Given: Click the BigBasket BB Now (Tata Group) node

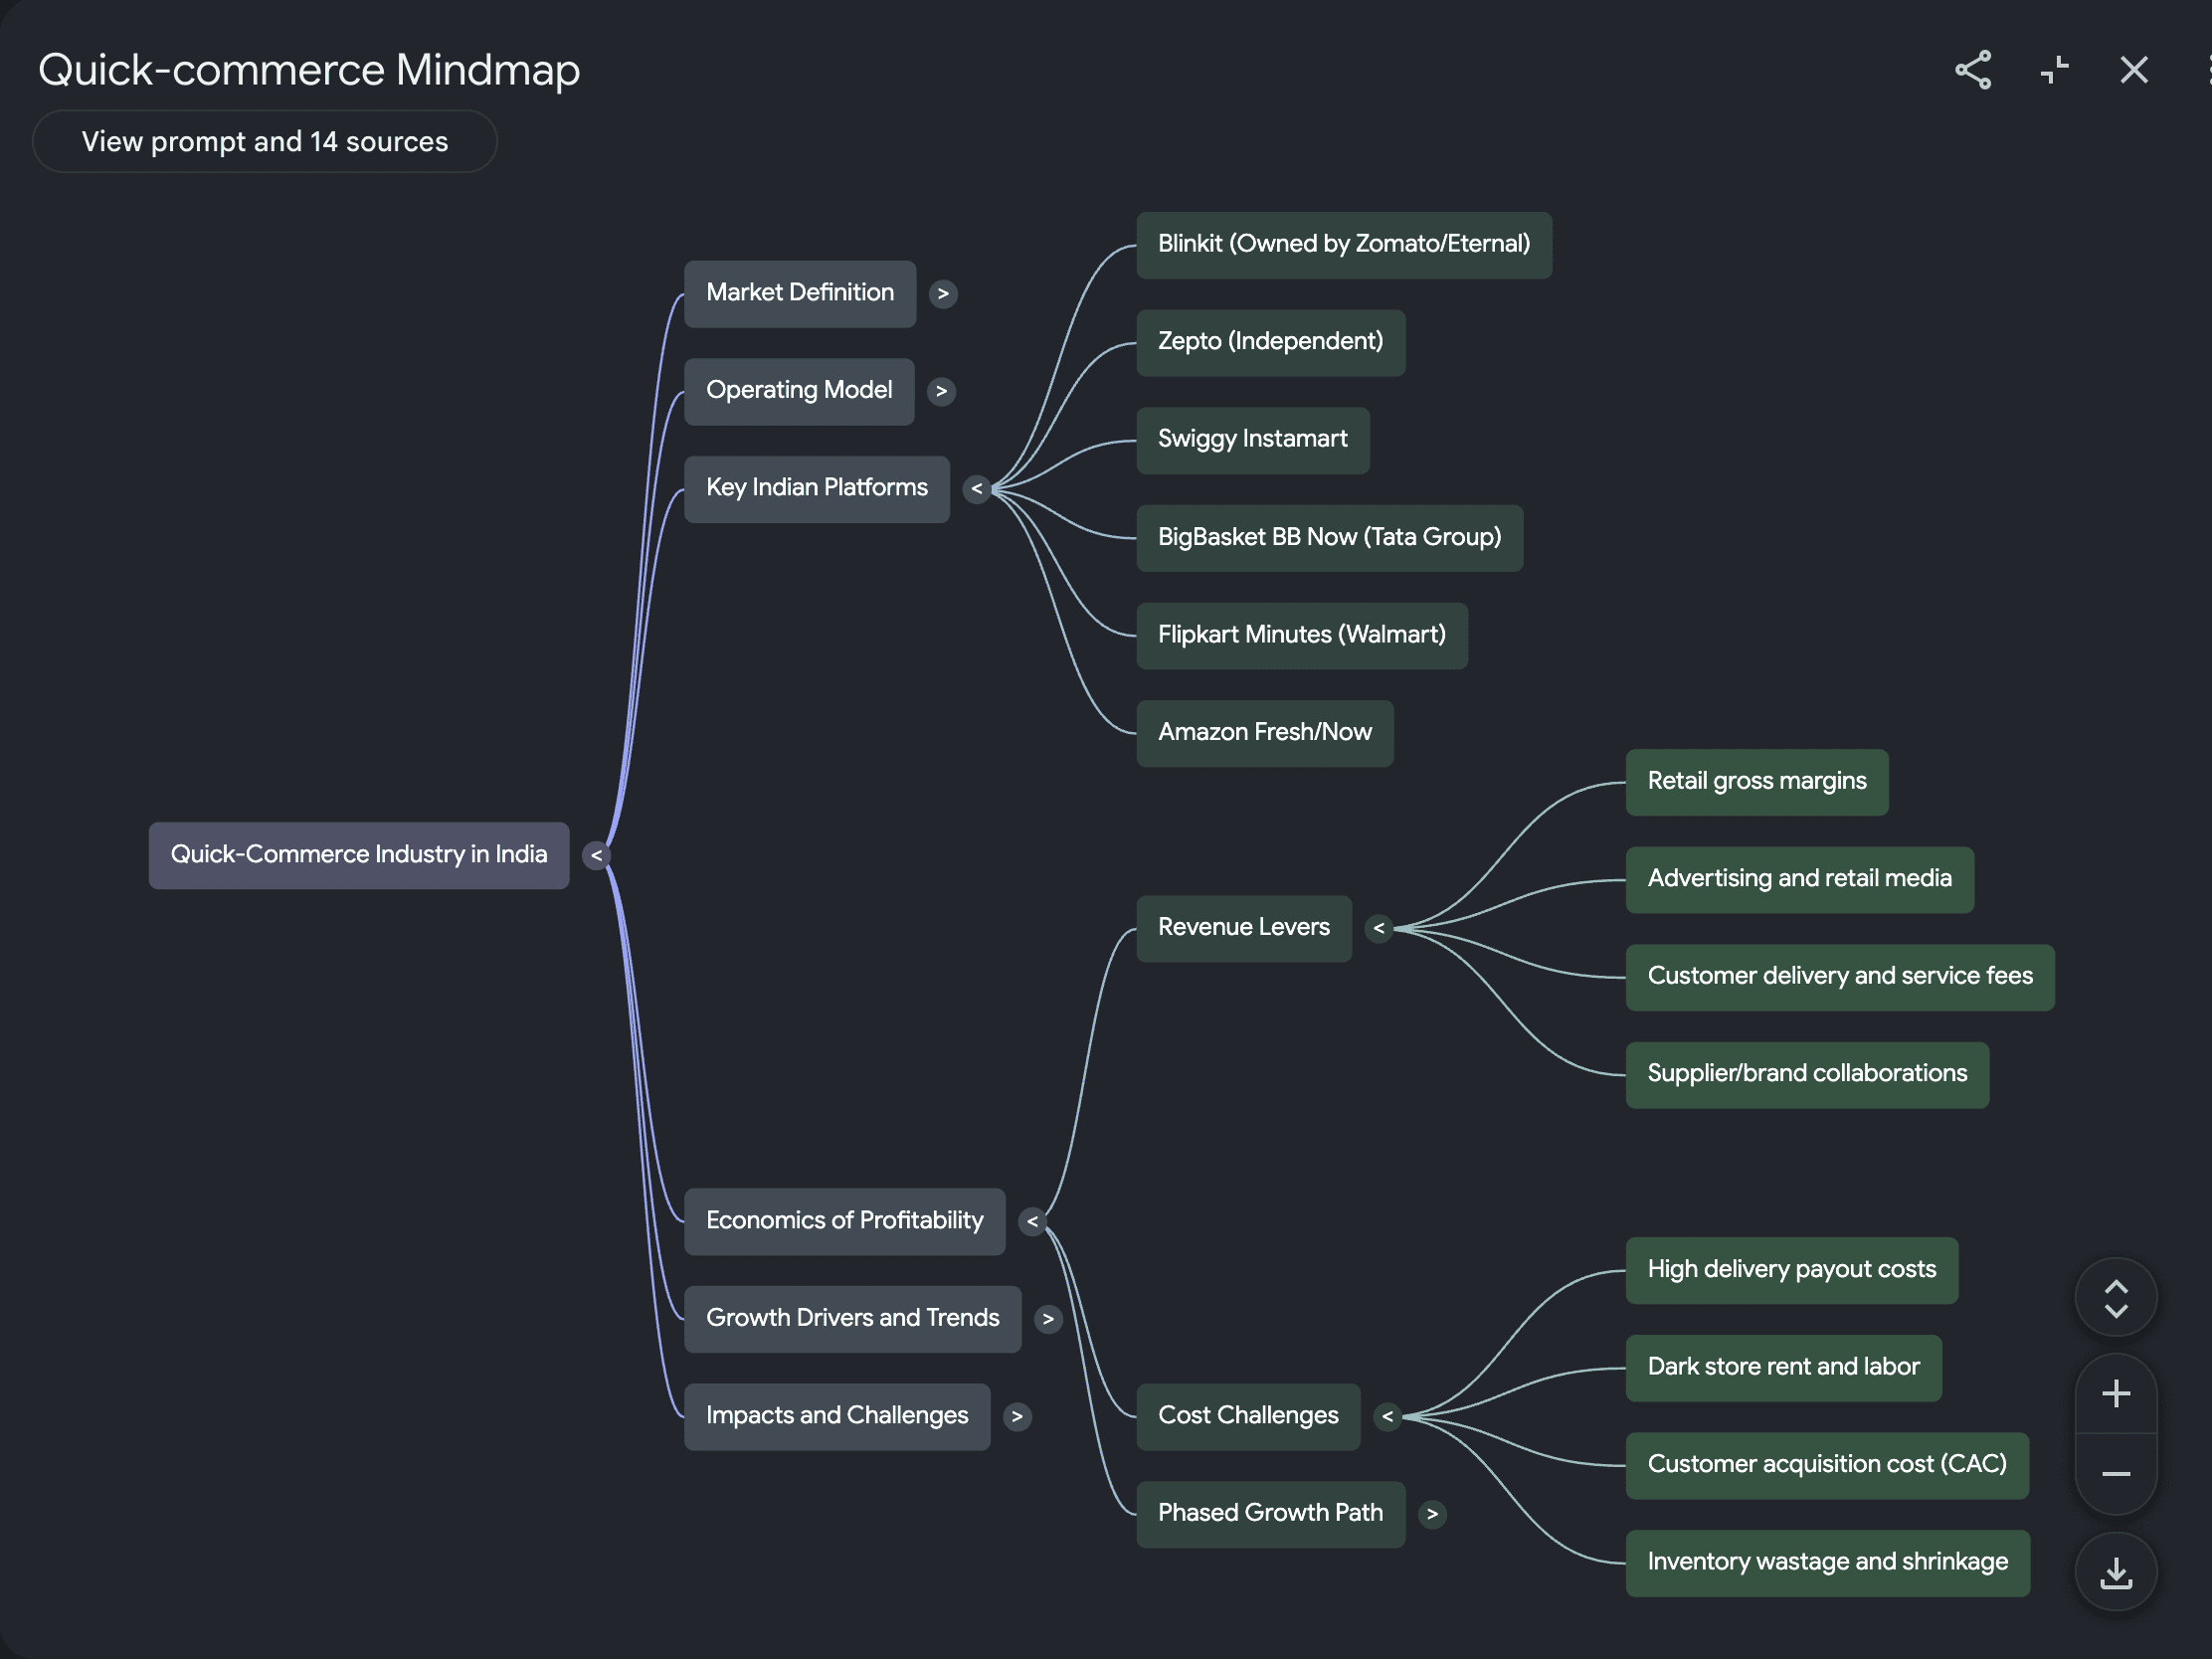Looking at the screenshot, I should [1330, 538].
